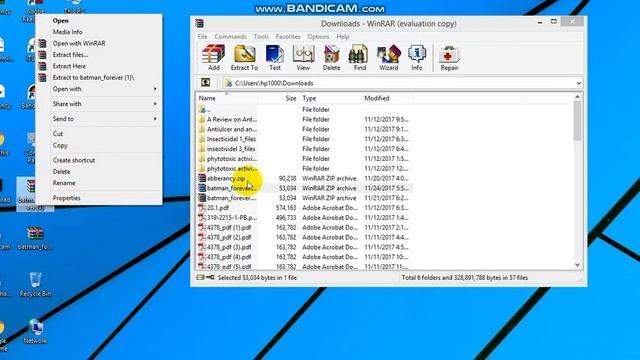Screen dimensions: 640x360
Task: Expand the Open with submenu
Action: [99, 89]
